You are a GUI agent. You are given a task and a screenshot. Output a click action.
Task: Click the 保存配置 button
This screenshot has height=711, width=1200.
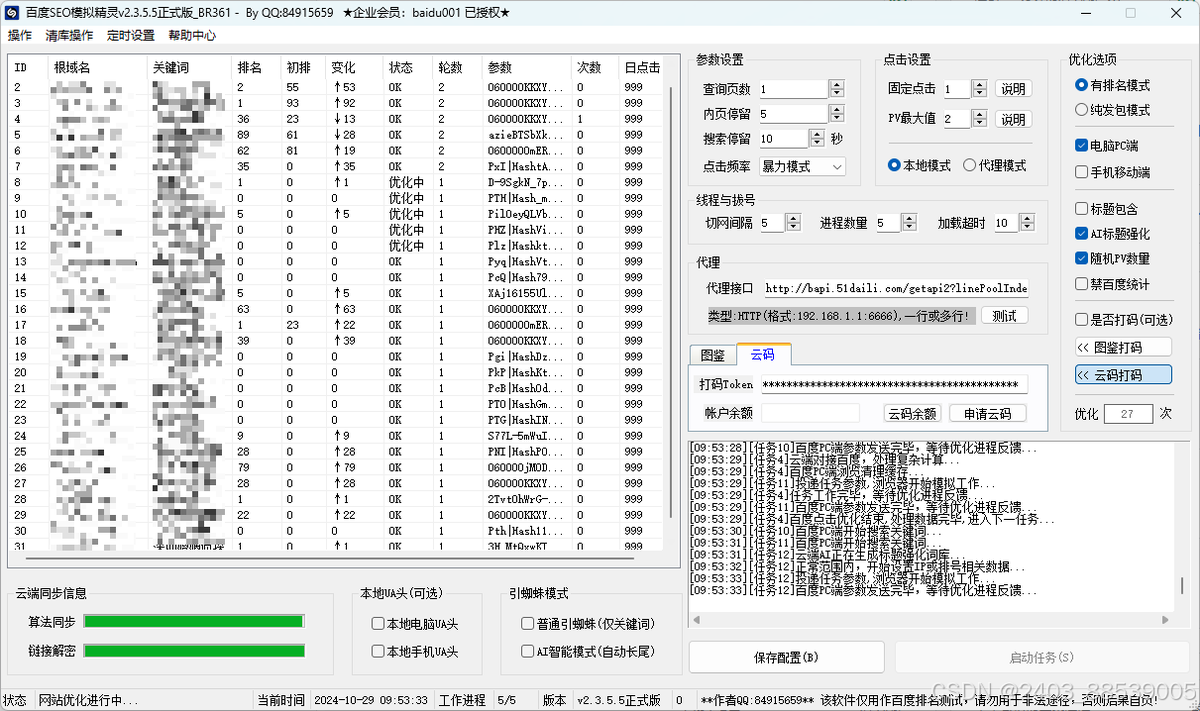click(784, 657)
